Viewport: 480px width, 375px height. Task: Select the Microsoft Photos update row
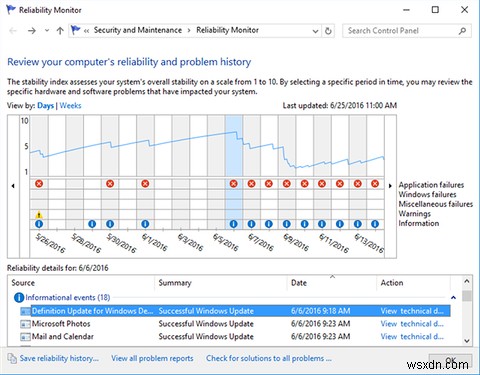235,324
